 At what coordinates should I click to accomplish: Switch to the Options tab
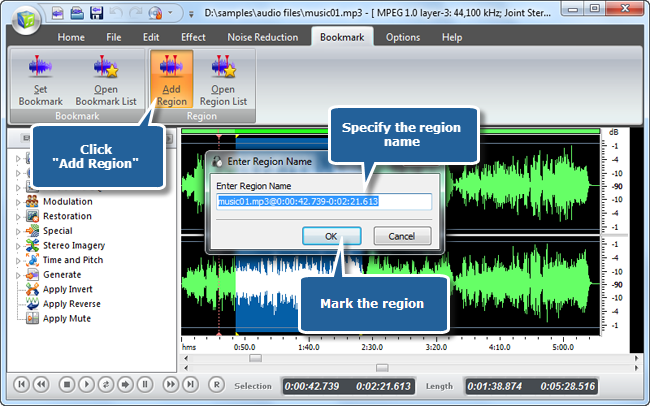[x=403, y=37]
